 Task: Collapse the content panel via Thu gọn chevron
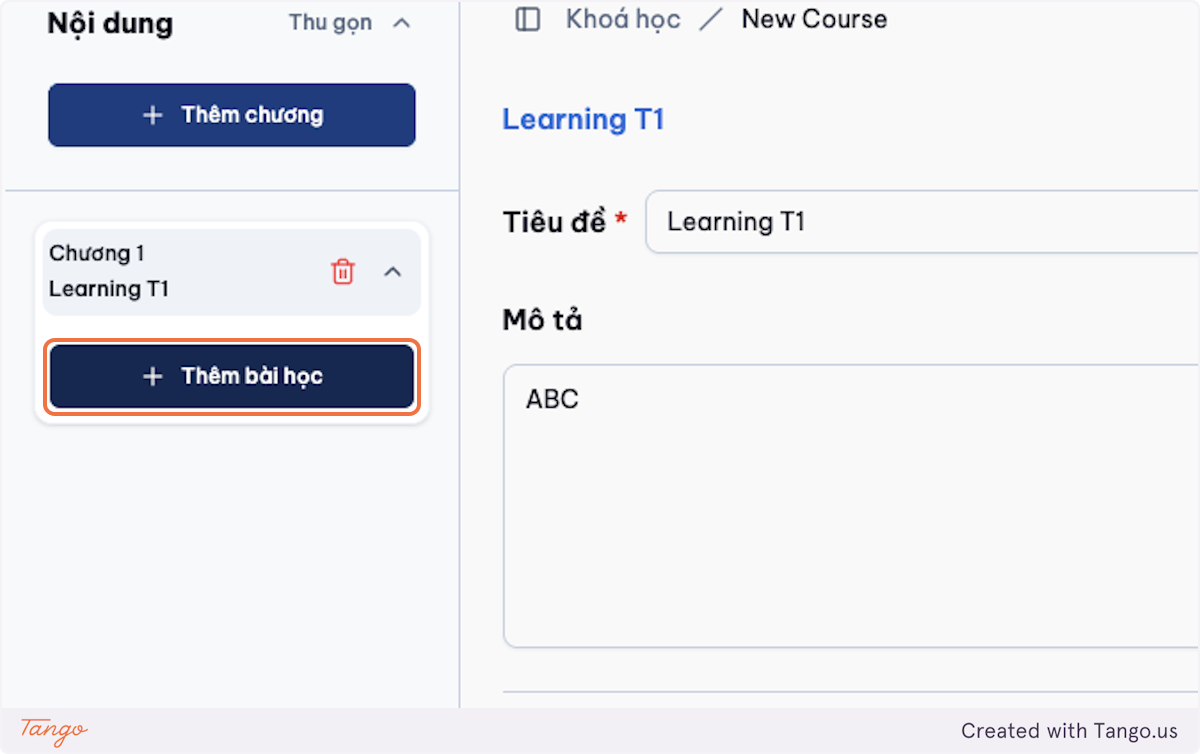(402, 22)
